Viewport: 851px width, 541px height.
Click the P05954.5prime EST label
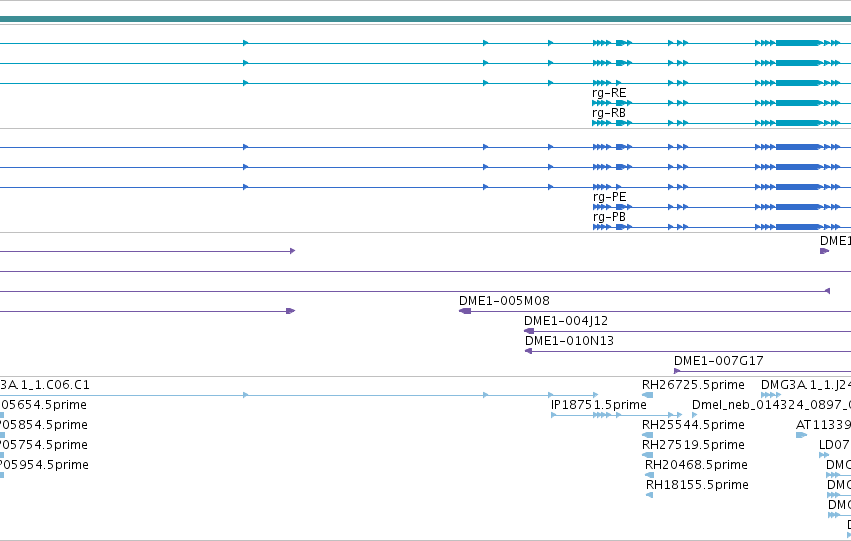coord(45,465)
